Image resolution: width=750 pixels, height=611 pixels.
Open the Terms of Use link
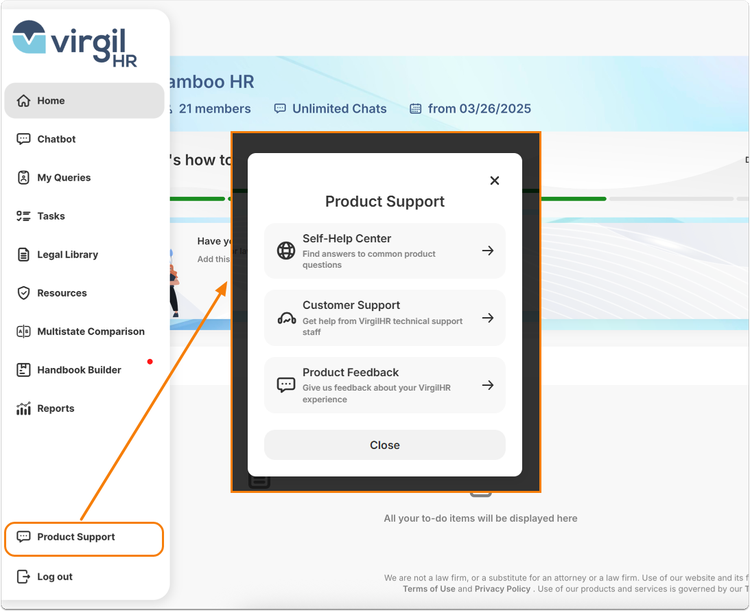(429, 589)
